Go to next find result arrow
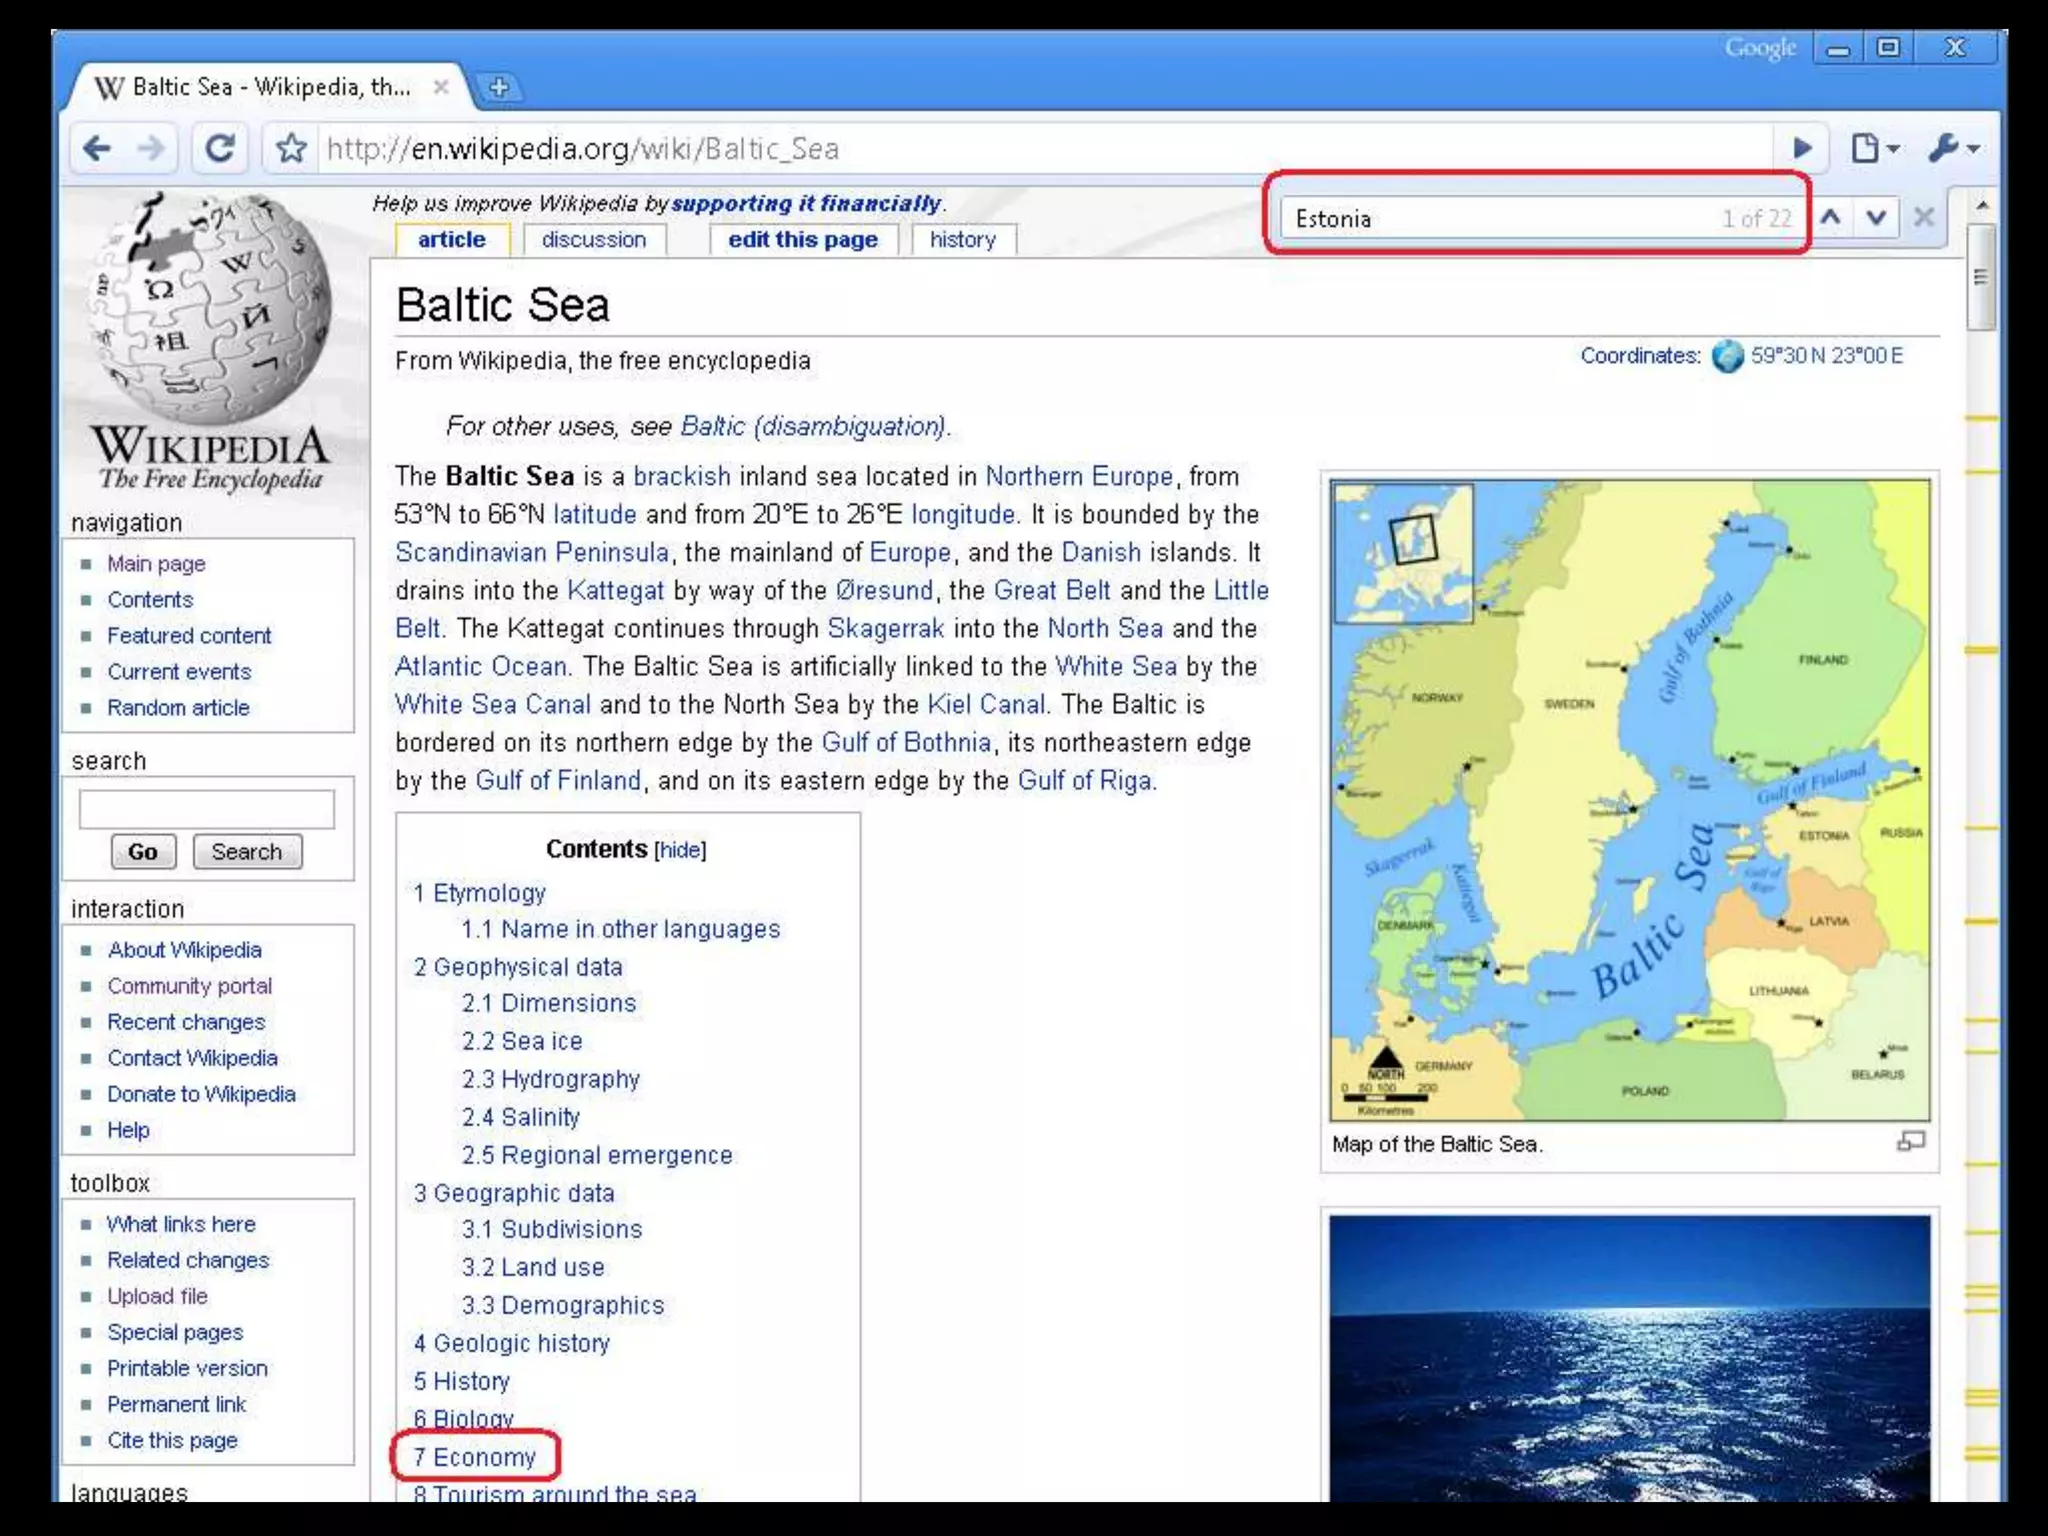 (1876, 217)
